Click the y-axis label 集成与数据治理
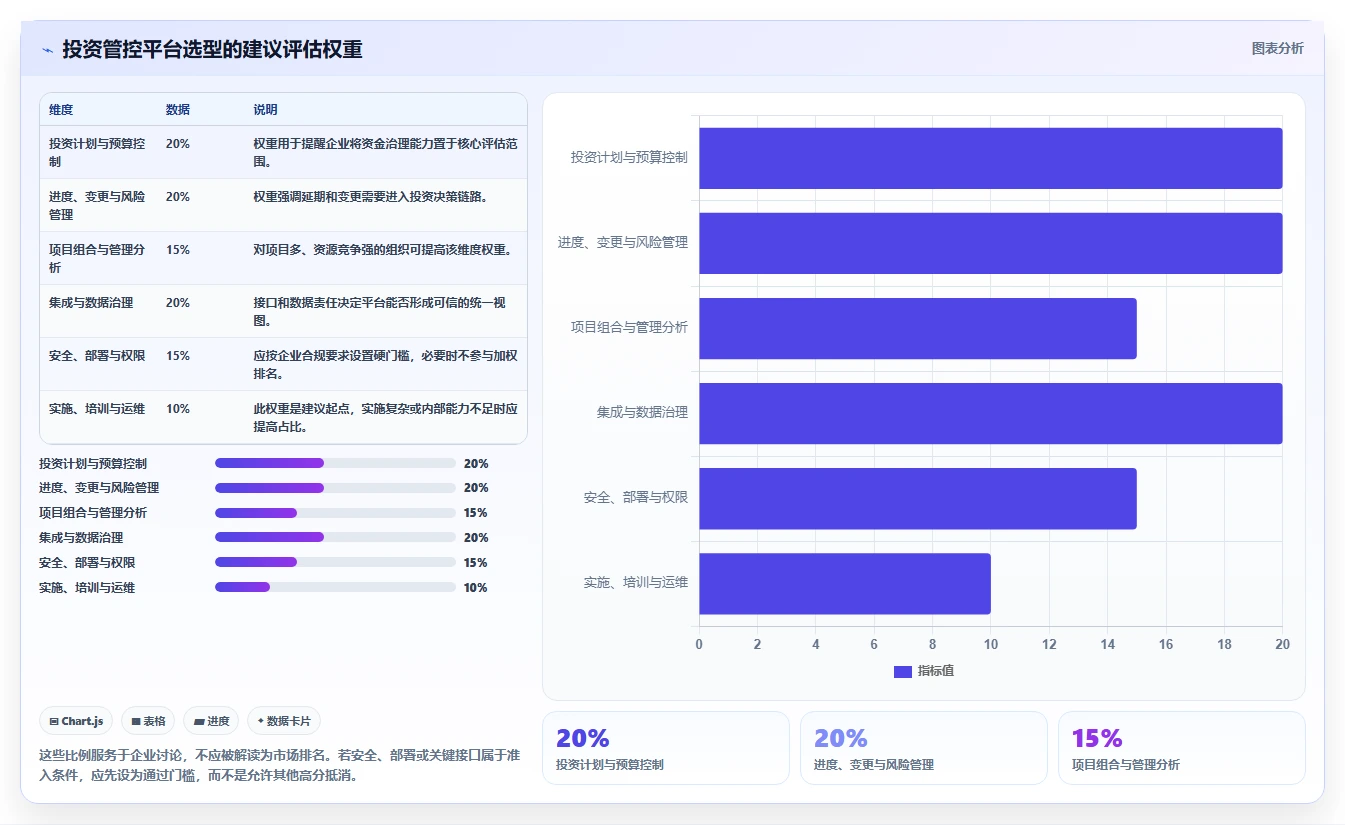Viewport: 1345px width, 825px height. (642, 412)
